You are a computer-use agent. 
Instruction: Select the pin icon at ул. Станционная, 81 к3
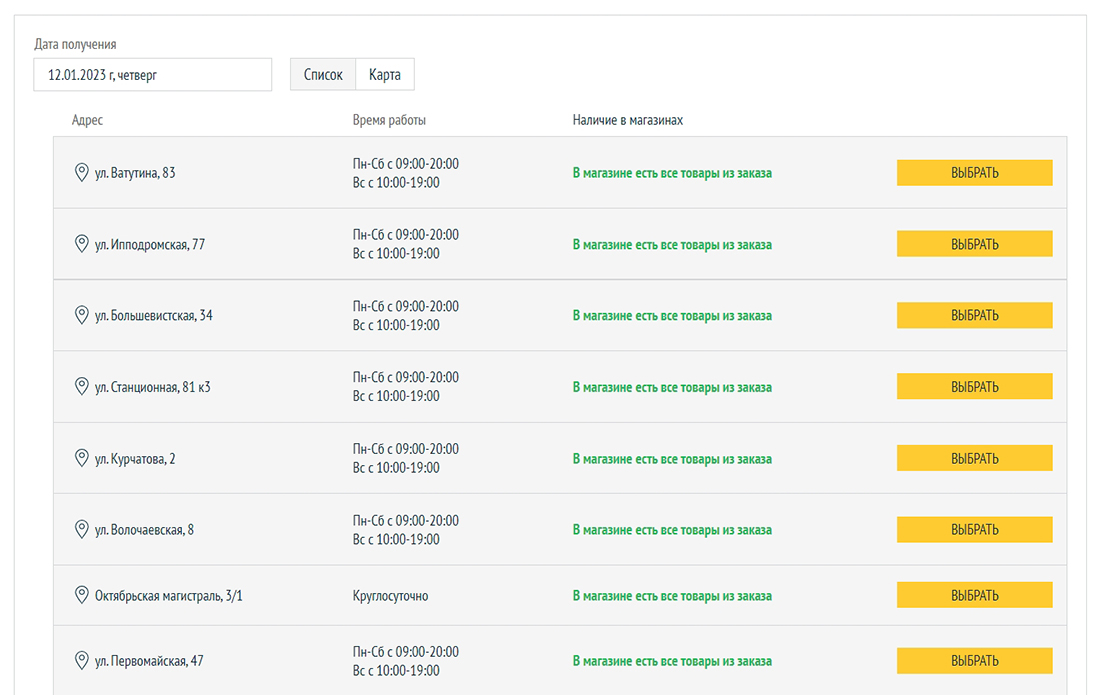tap(82, 387)
